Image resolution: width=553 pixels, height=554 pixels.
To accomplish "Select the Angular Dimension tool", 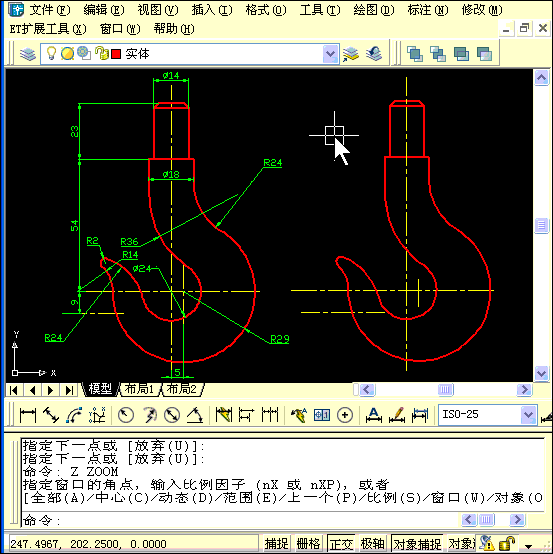I will click(195, 415).
